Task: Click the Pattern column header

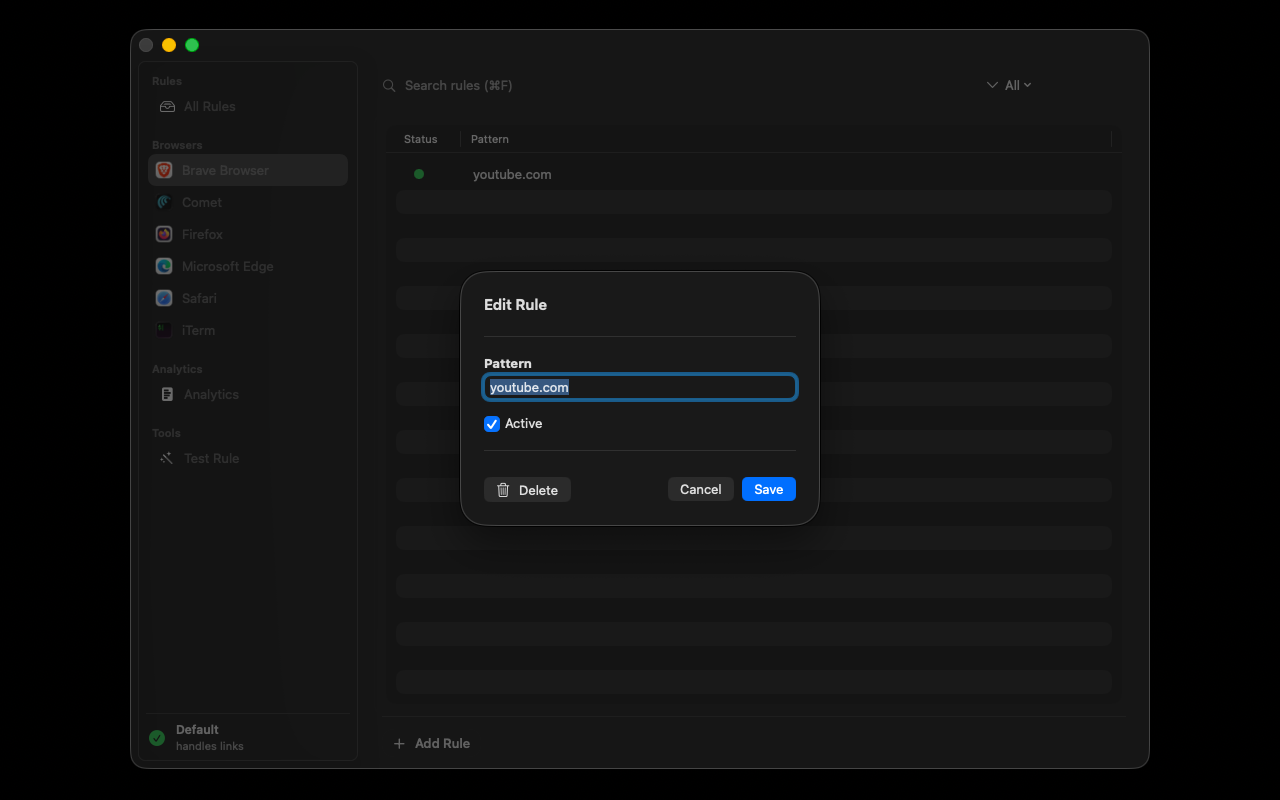Action: [x=490, y=139]
